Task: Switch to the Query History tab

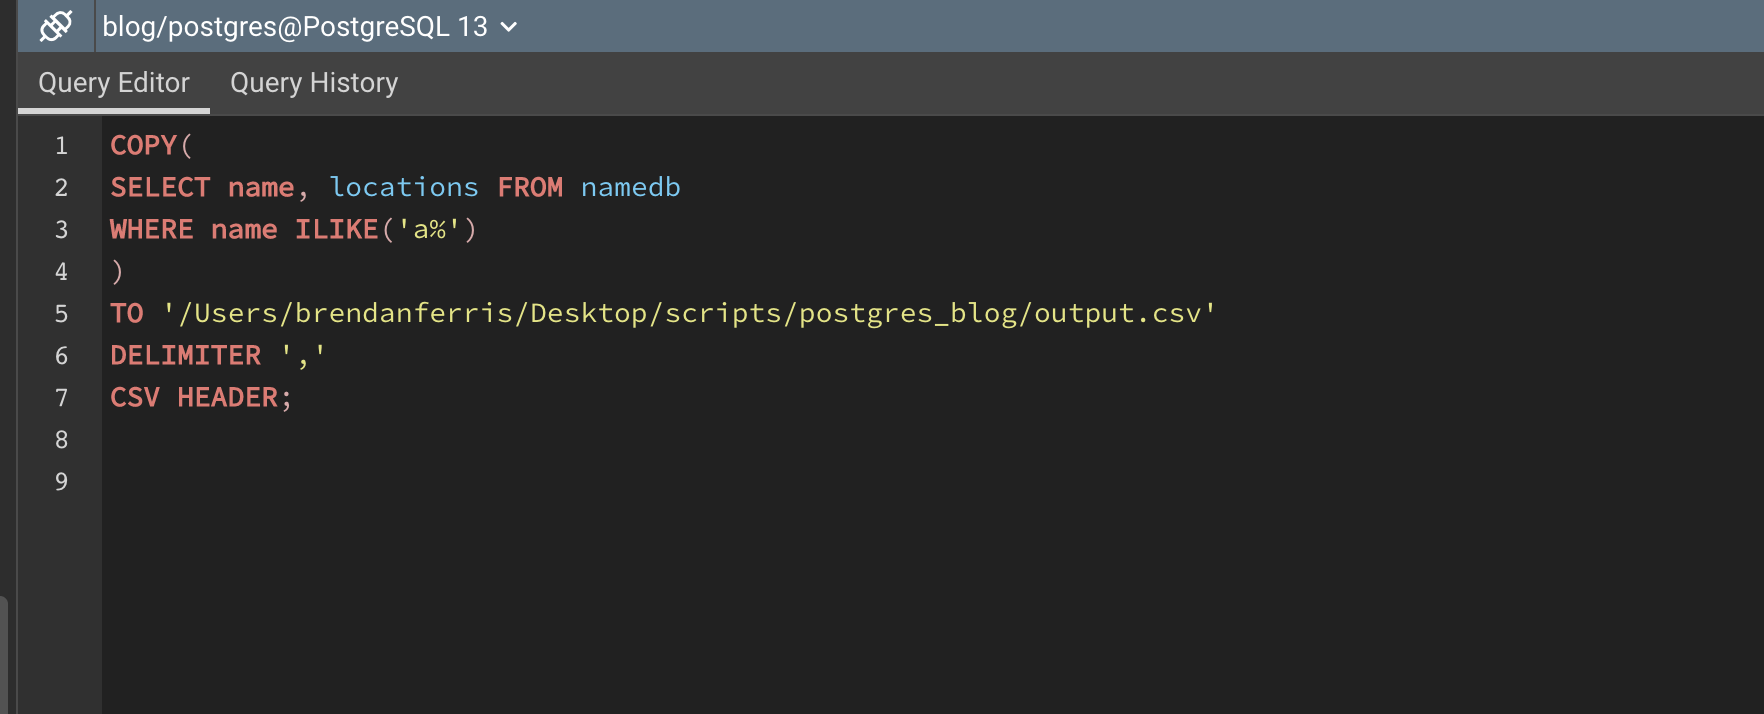Action: click(314, 83)
